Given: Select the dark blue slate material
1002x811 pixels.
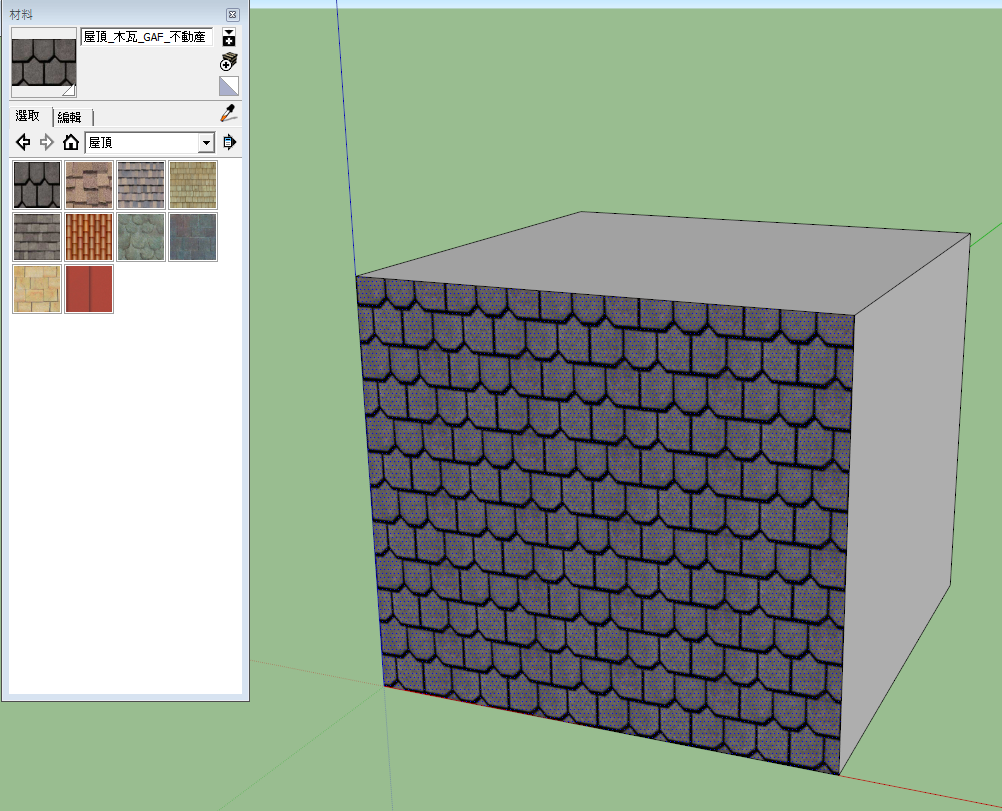Looking at the screenshot, I should click(193, 237).
